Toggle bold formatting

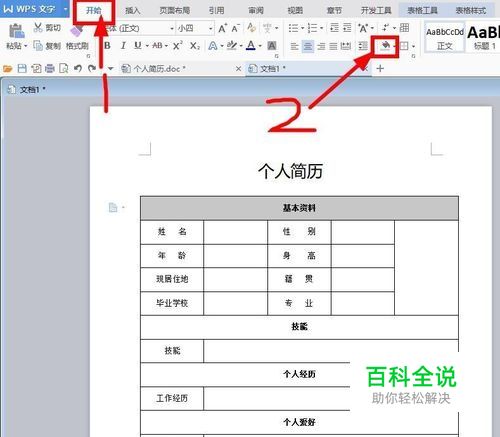coord(107,46)
